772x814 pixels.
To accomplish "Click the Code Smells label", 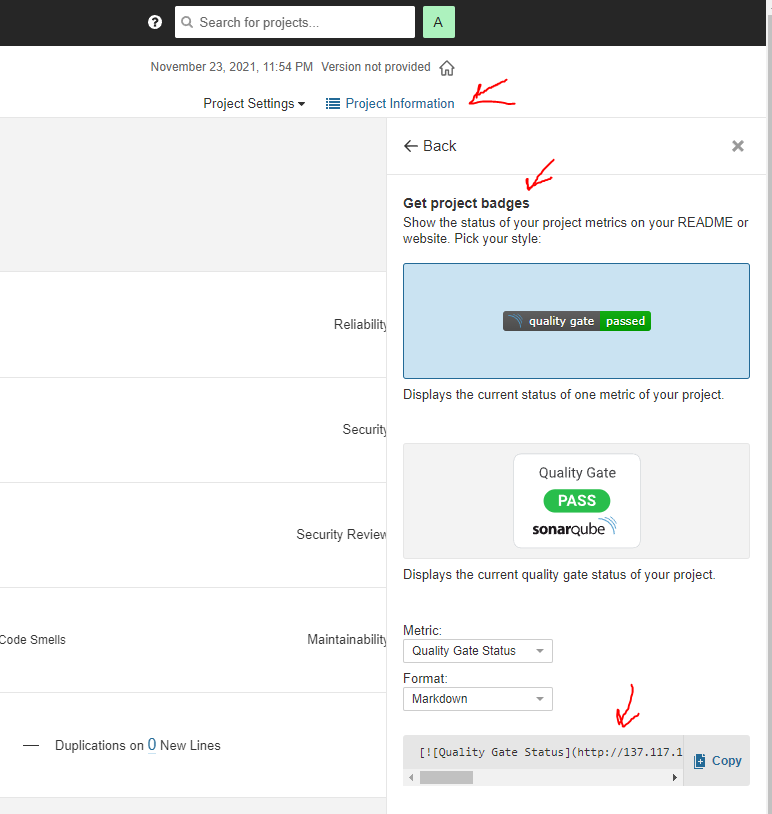I will 33,640.
